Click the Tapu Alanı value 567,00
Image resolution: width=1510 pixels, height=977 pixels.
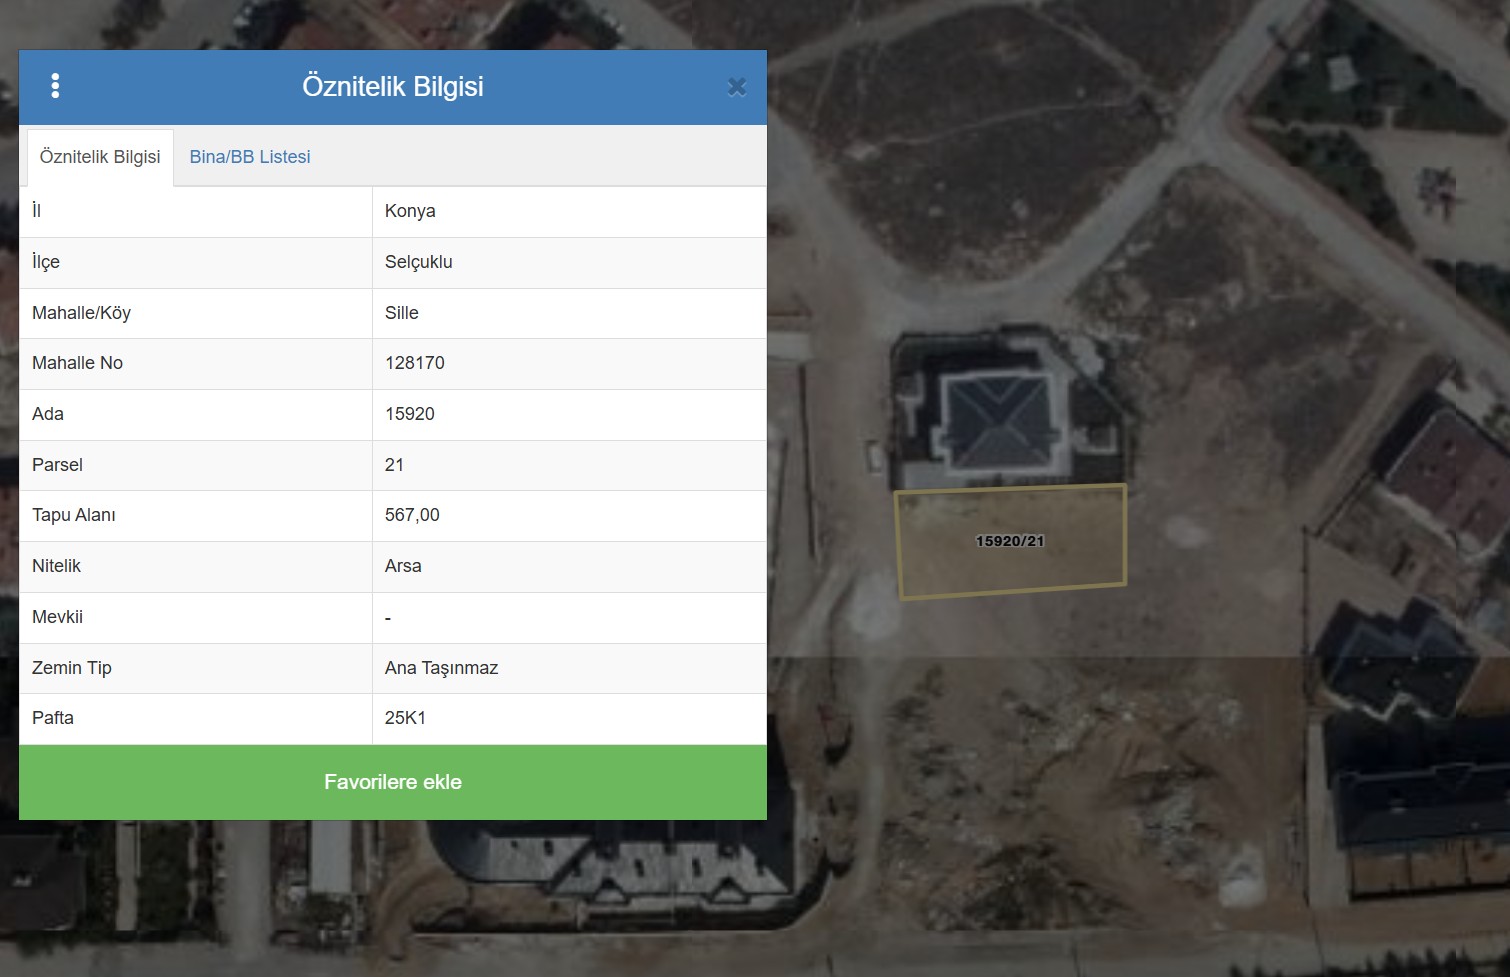click(x=412, y=515)
